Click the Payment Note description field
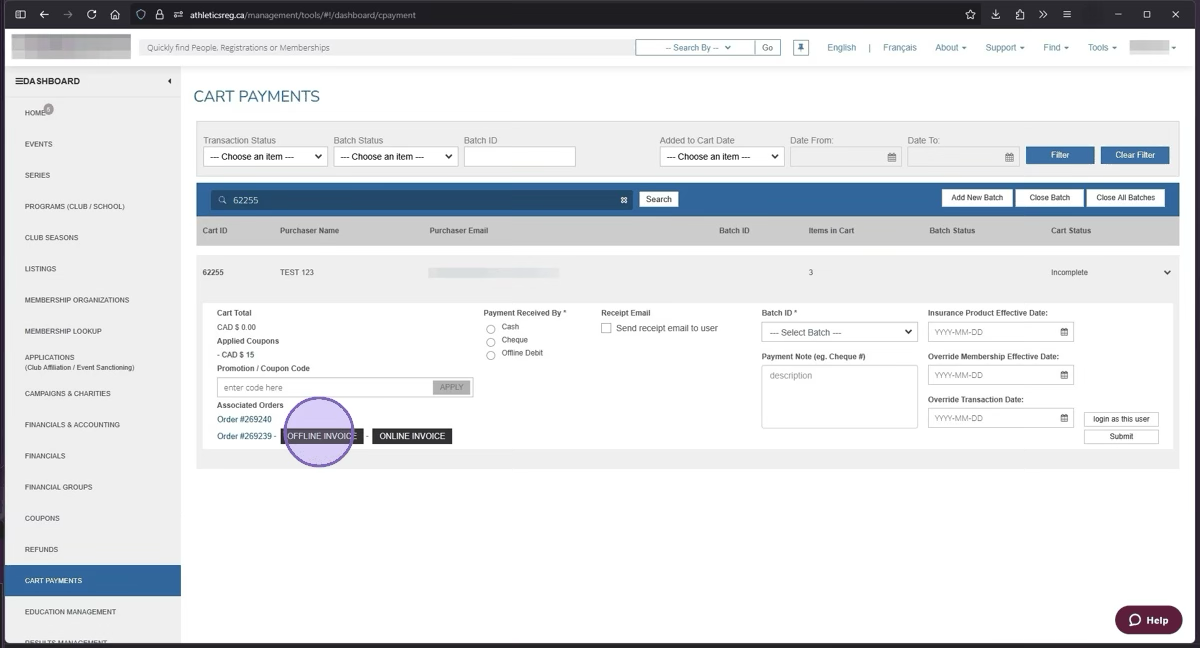The image size is (1200, 648). (x=839, y=396)
